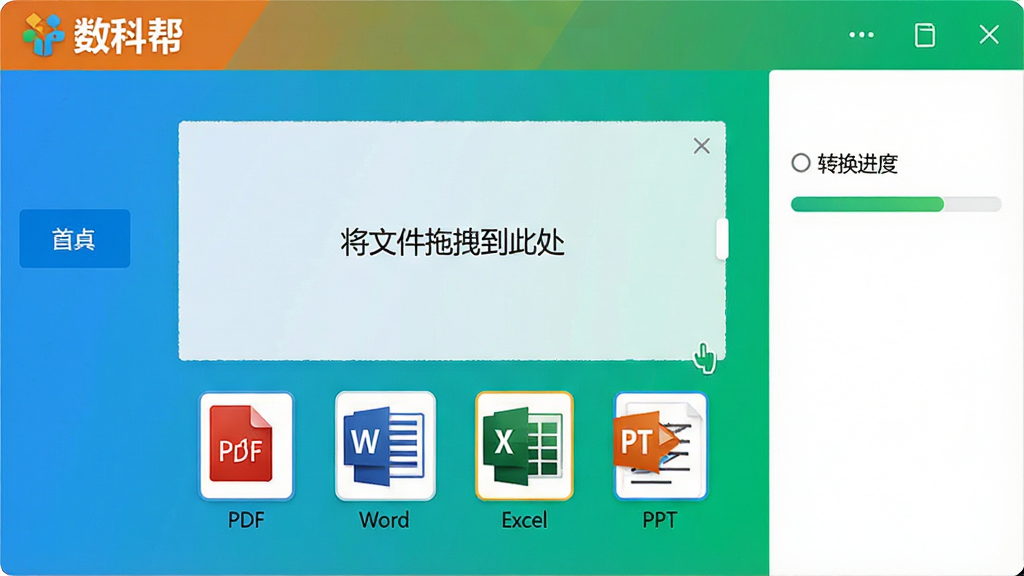The image size is (1024, 576).
Task: Click the 将文件拖拽到此处 drop area
Action: (x=452, y=241)
